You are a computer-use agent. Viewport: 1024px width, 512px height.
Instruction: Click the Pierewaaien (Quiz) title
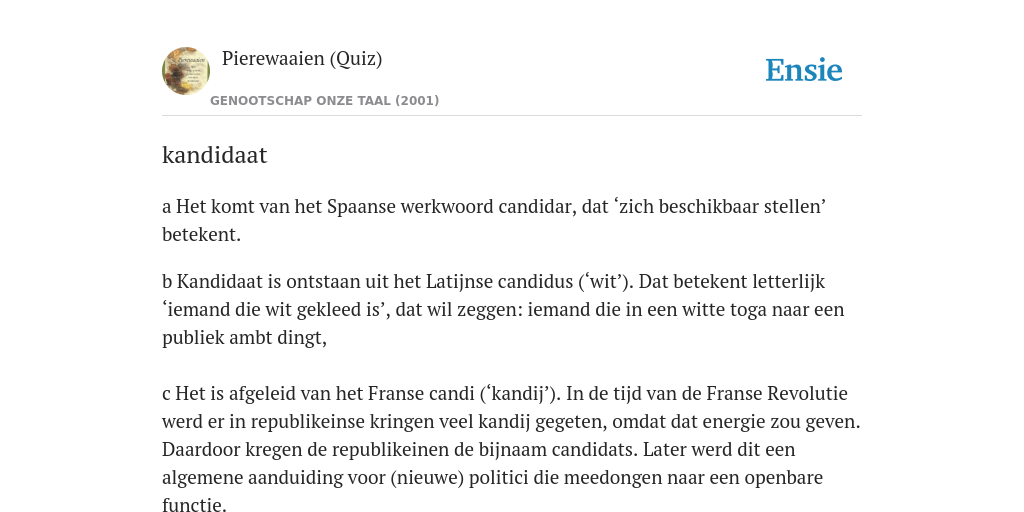(x=302, y=59)
